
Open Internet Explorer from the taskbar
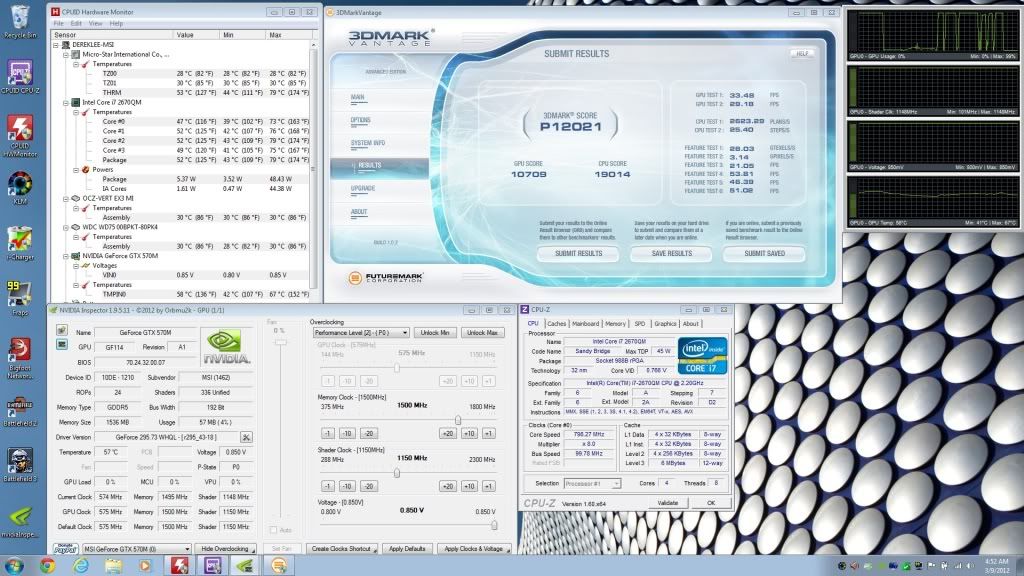pos(80,566)
